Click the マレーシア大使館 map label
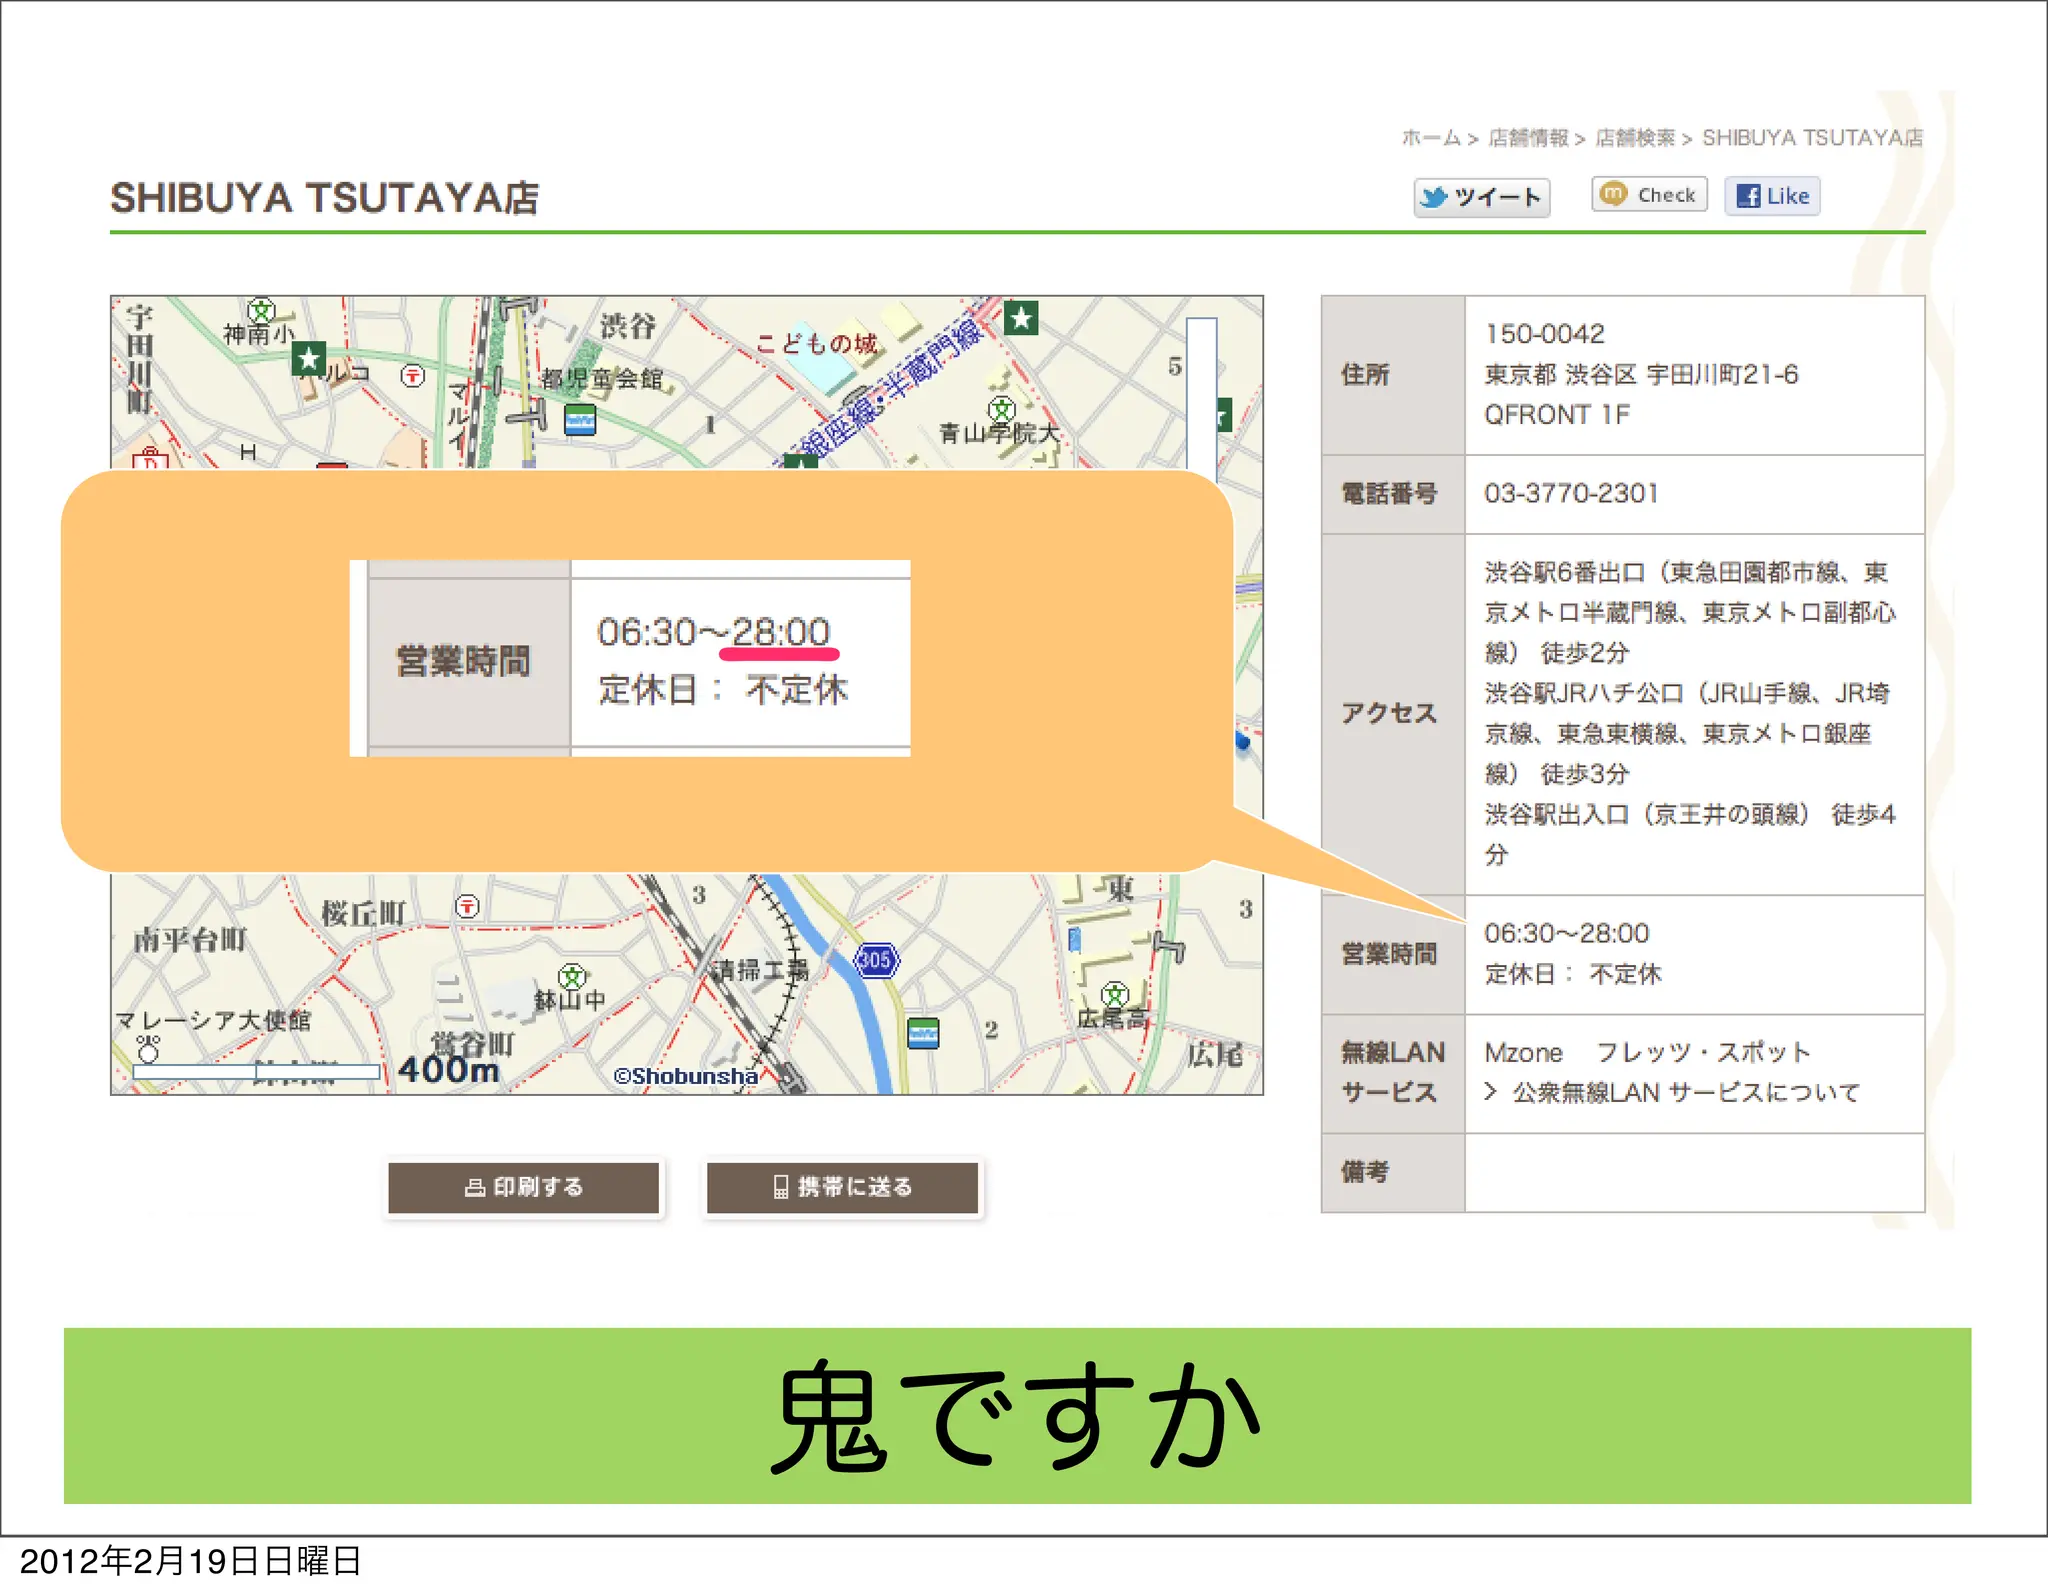The height and width of the screenshot is (1593, 2048). tap(213, 1020)
